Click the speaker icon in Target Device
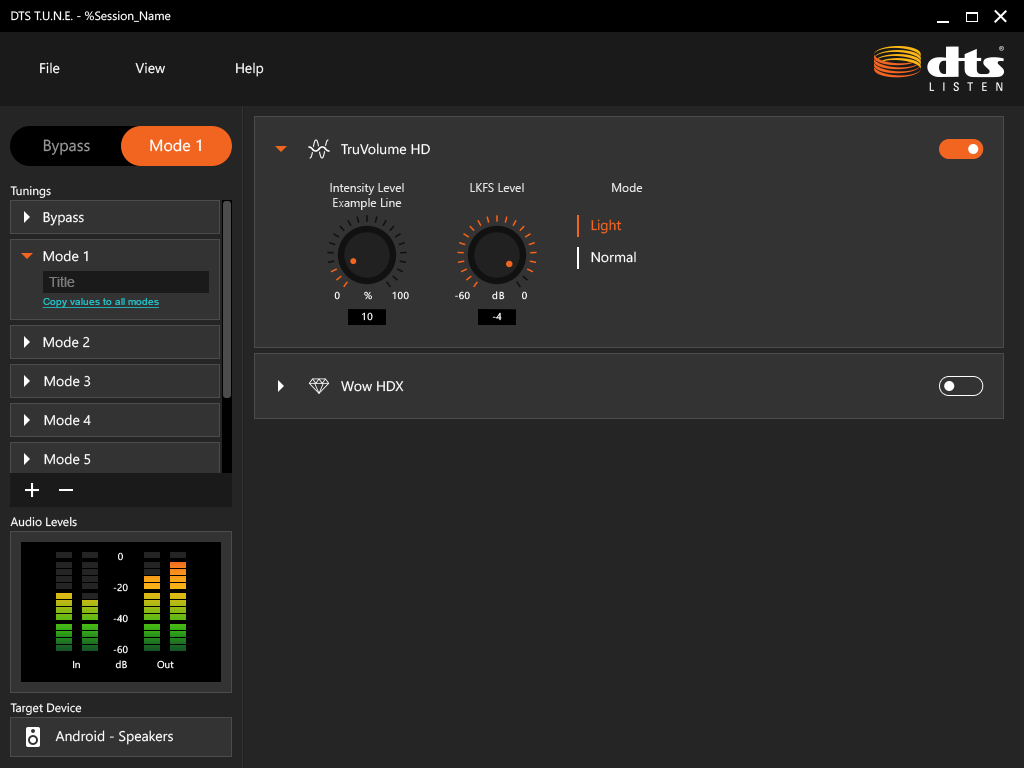The image size is (1024, 768). (x=33, y=737)
